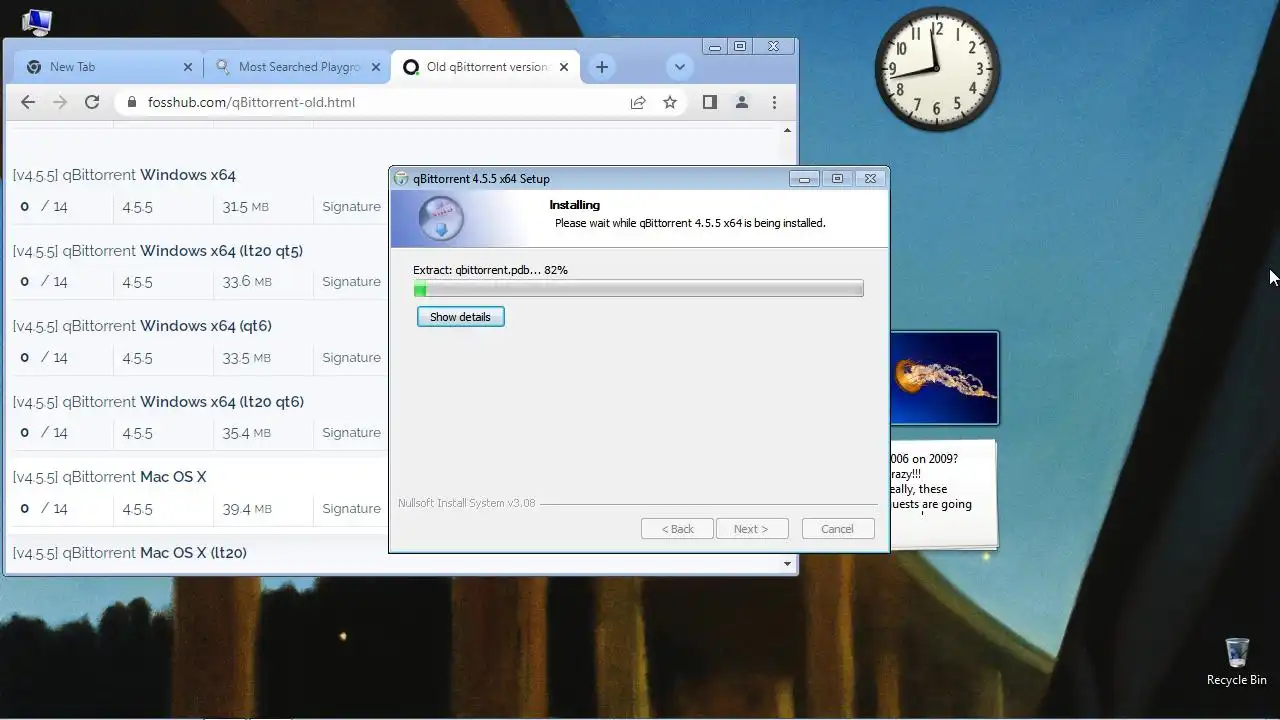Click the installation progress bar
Viewport: 1280px width, 720px height.
tap(638, 289)
